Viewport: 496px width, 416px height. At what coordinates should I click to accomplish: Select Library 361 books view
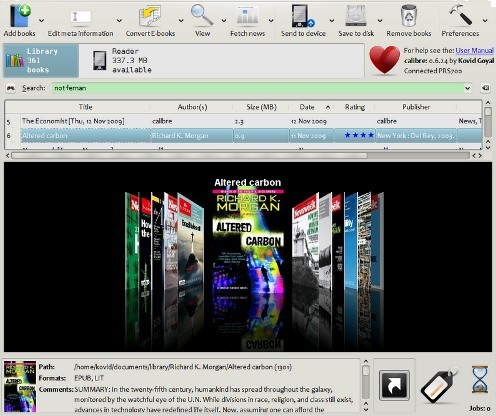(41, 60)
